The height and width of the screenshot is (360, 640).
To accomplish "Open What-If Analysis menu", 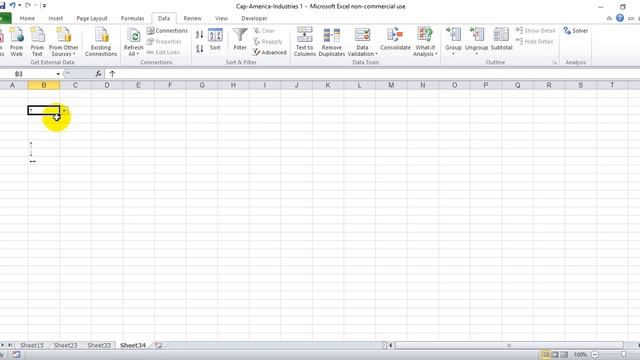I will pyautogui.click(x=424, y=42).
